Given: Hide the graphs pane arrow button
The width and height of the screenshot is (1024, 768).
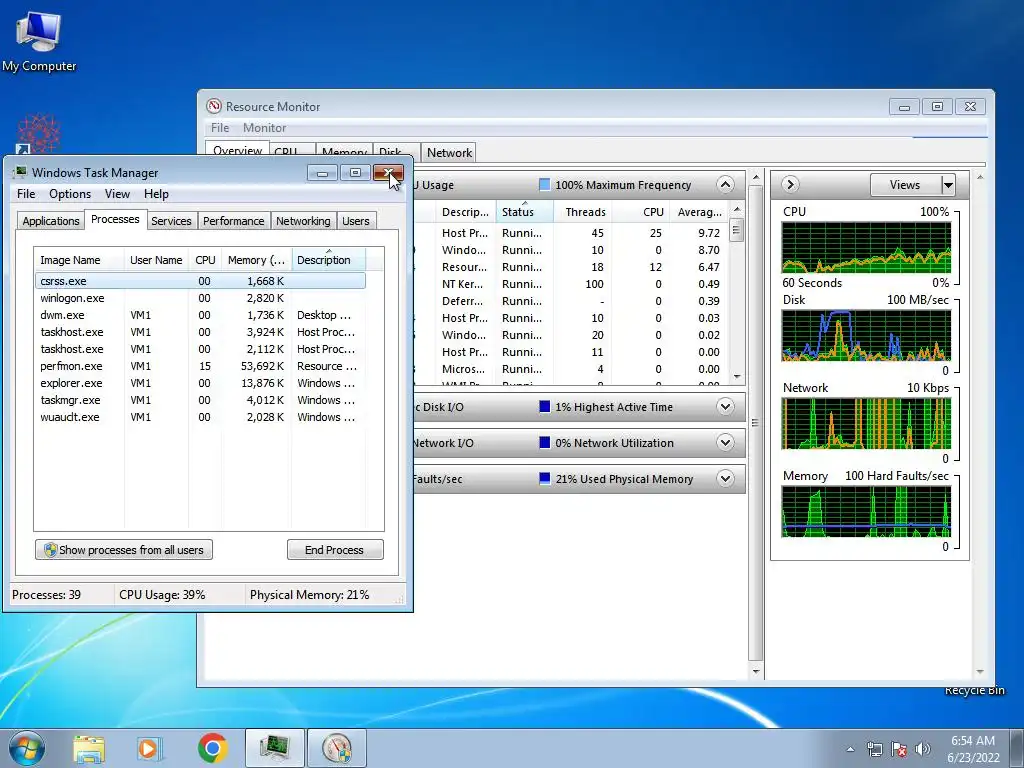Looking at the screenshot, I should pos(790,185).
